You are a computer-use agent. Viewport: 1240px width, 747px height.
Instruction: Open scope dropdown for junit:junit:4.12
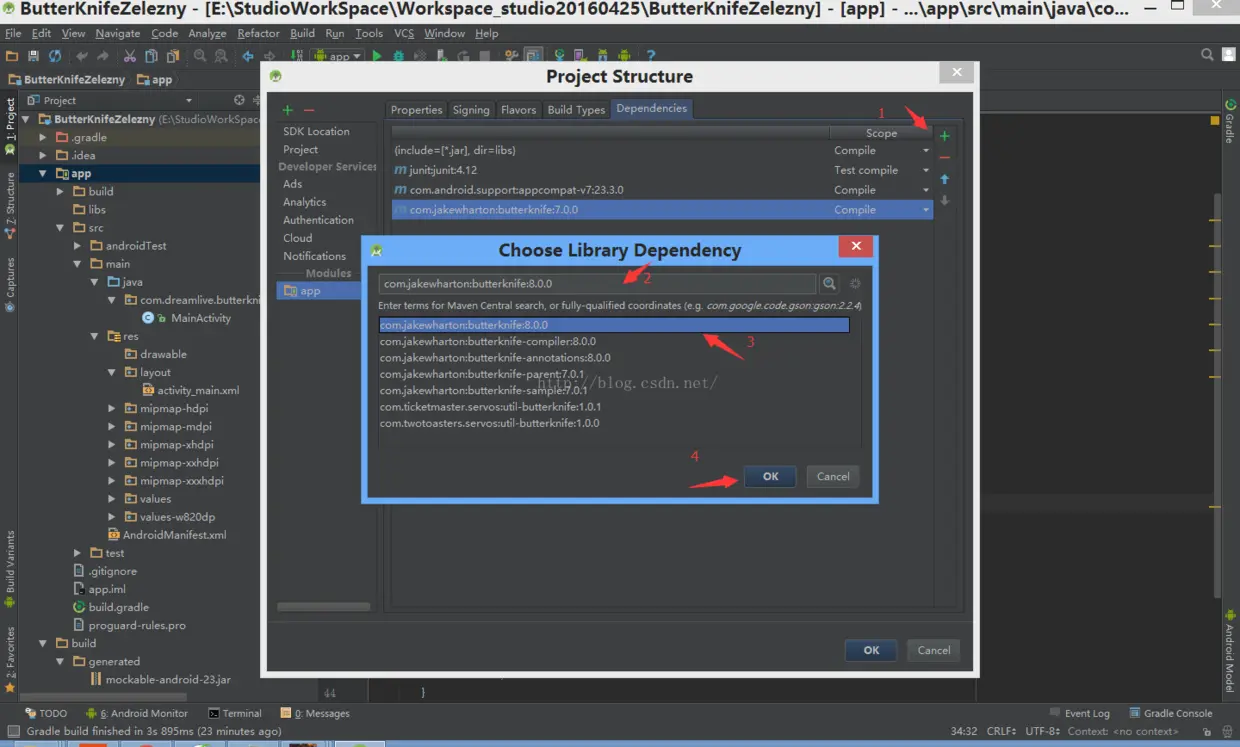926,170
